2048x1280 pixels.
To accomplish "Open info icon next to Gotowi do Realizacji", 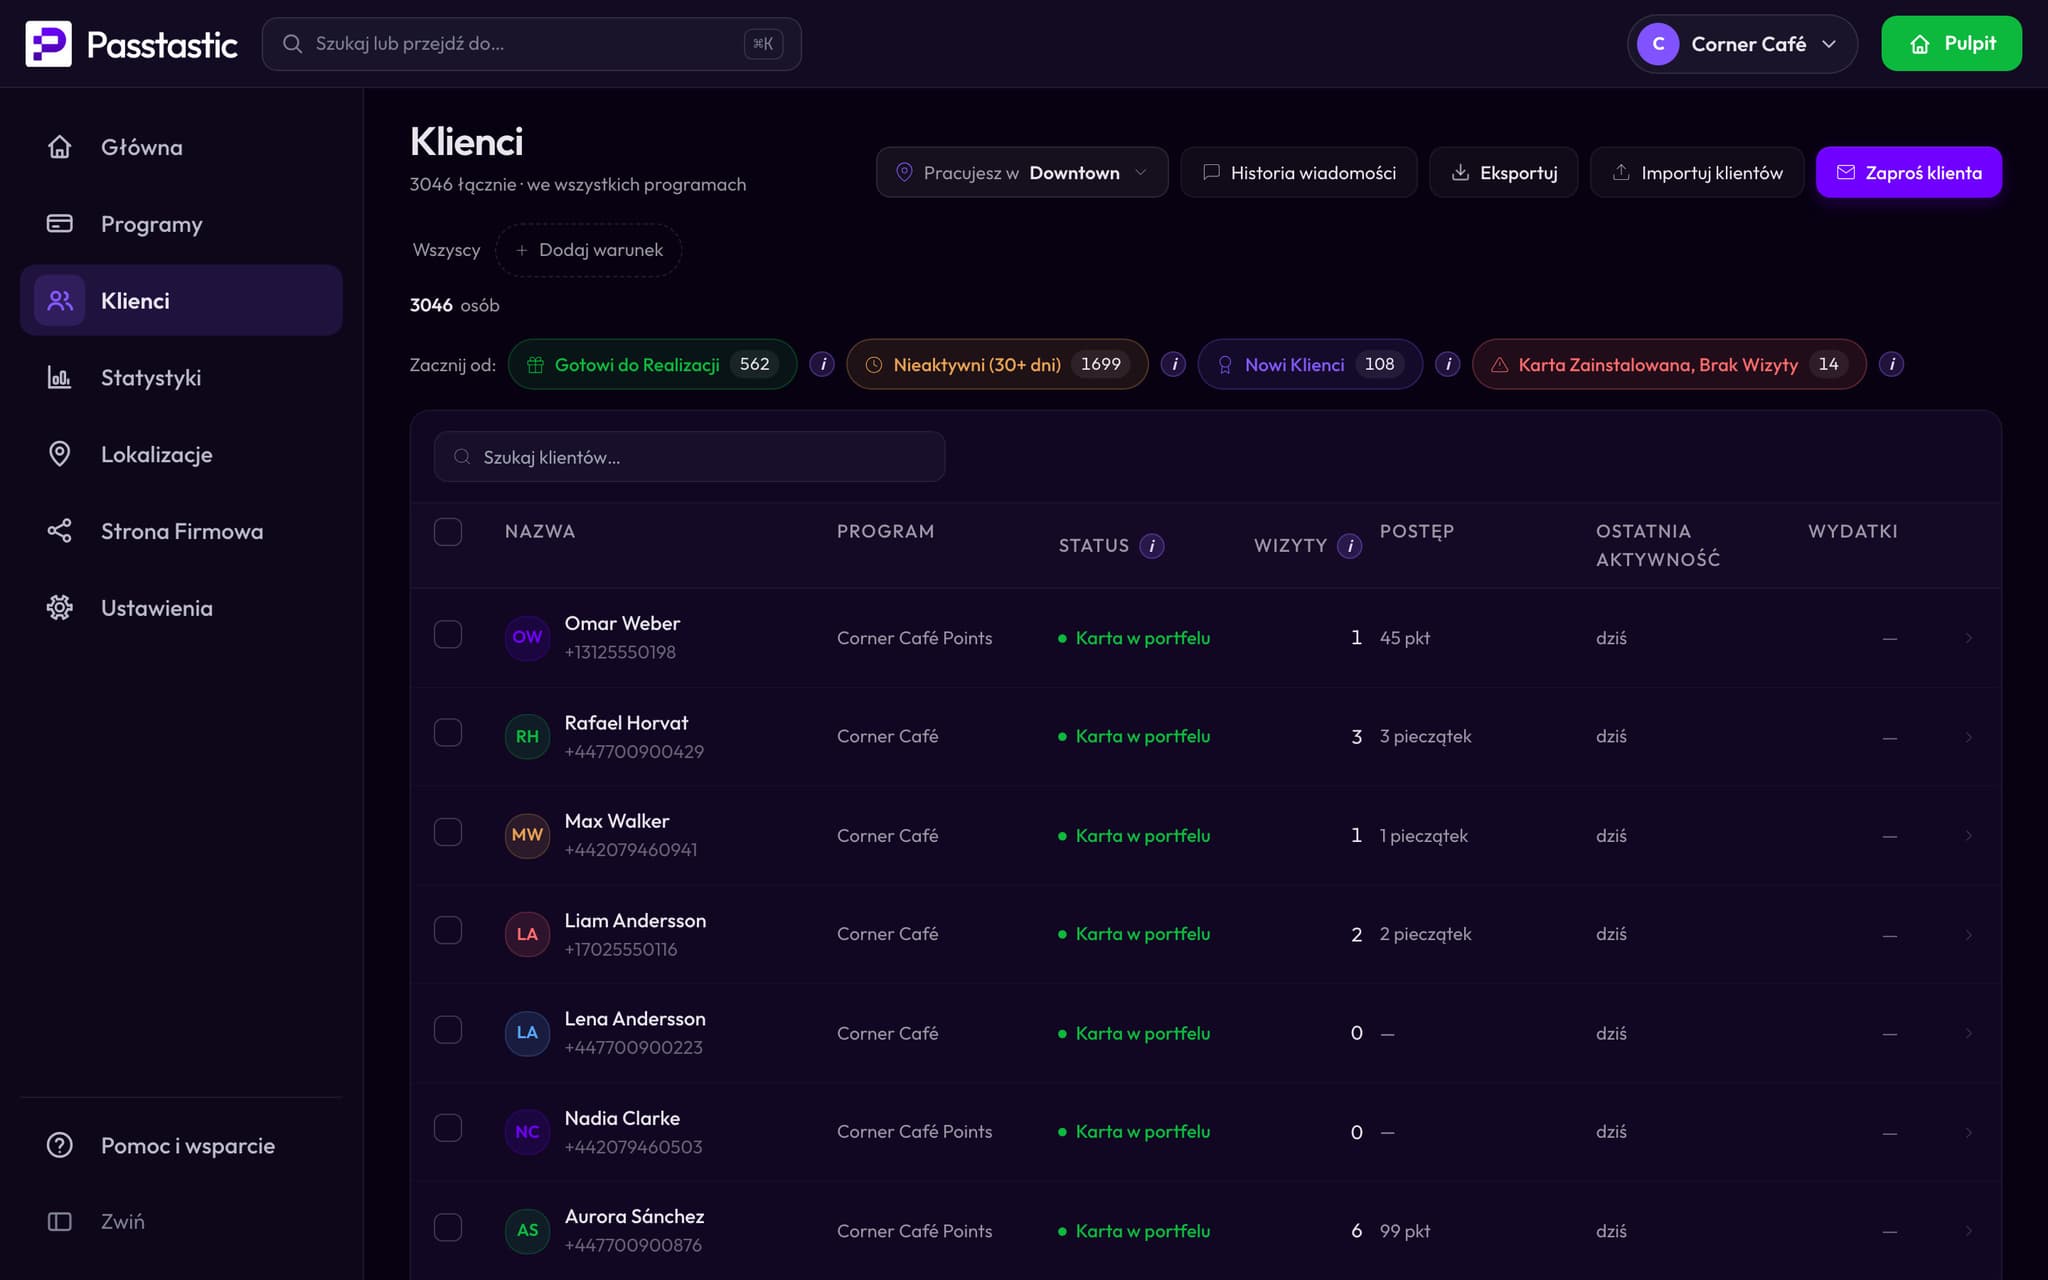I will 822,364.
